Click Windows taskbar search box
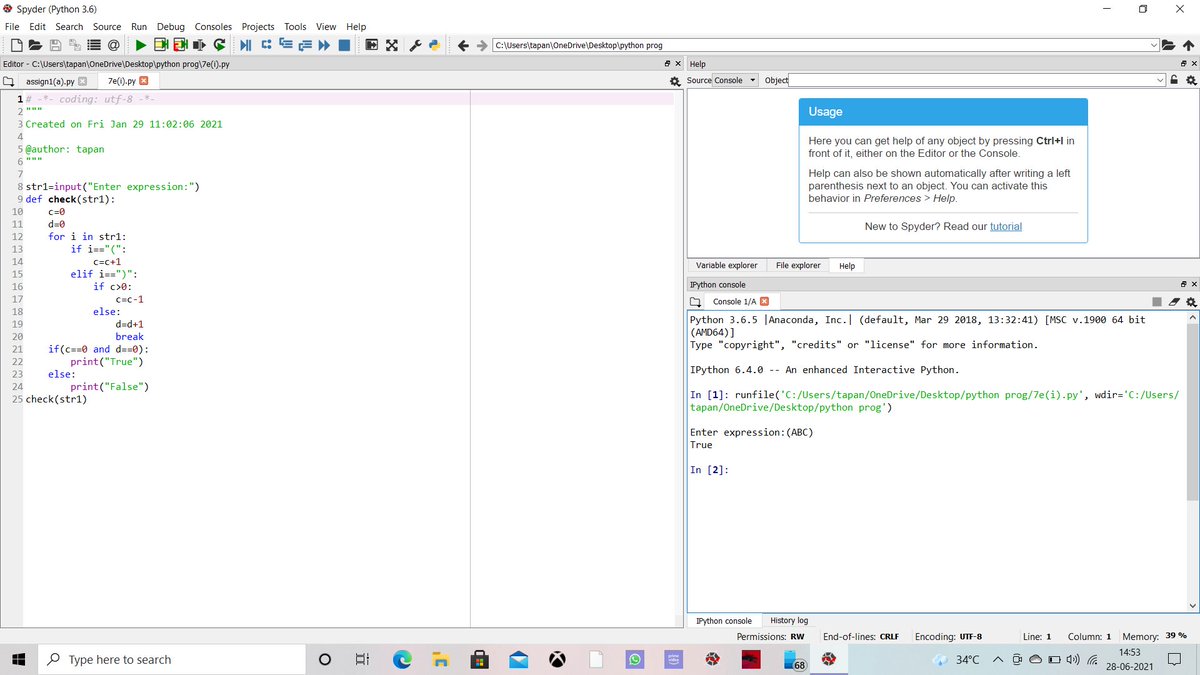This screenshot has height=675, width=1200. tap(174, 660)
